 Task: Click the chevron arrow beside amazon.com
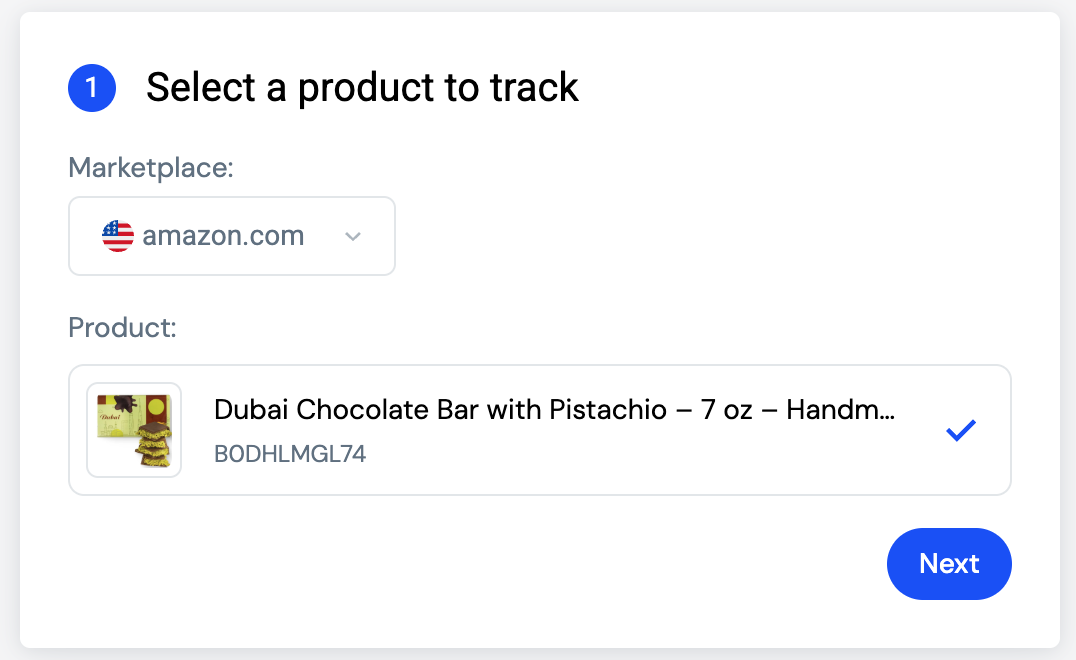(353, 237)
